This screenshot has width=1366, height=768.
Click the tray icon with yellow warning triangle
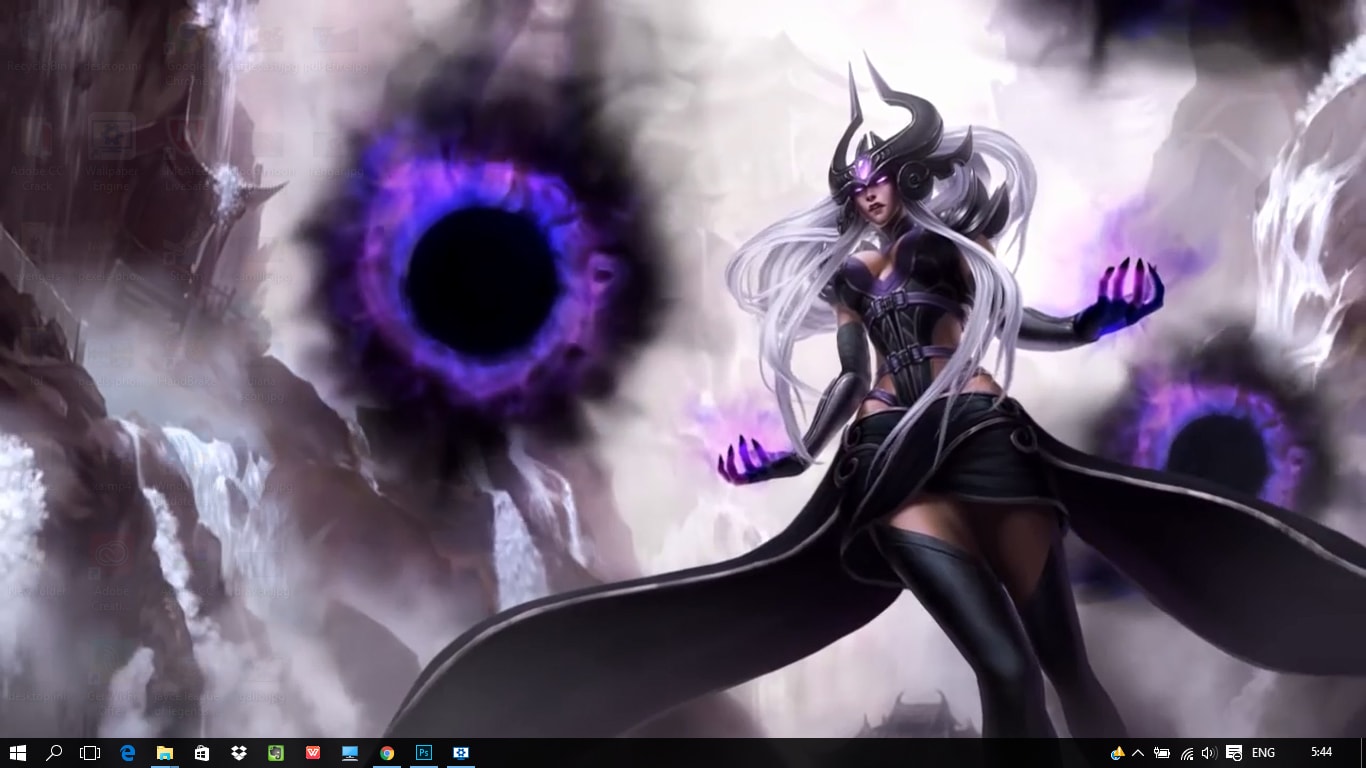tap(1118, 753)
